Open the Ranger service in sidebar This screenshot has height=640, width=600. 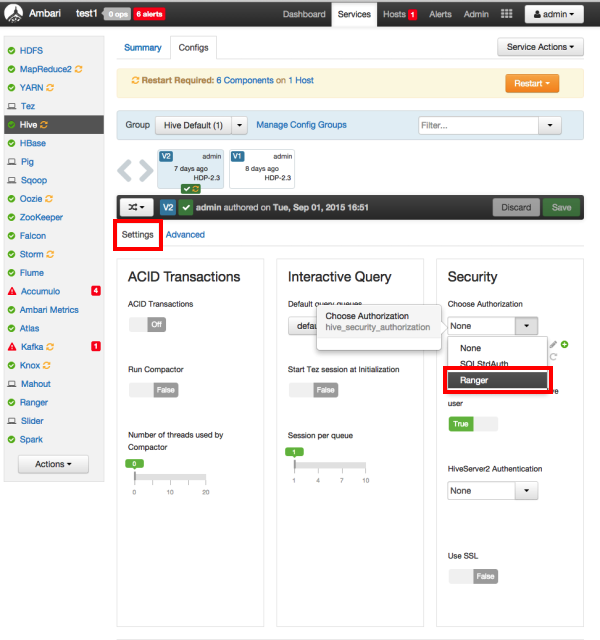click(x=34, y=402)
